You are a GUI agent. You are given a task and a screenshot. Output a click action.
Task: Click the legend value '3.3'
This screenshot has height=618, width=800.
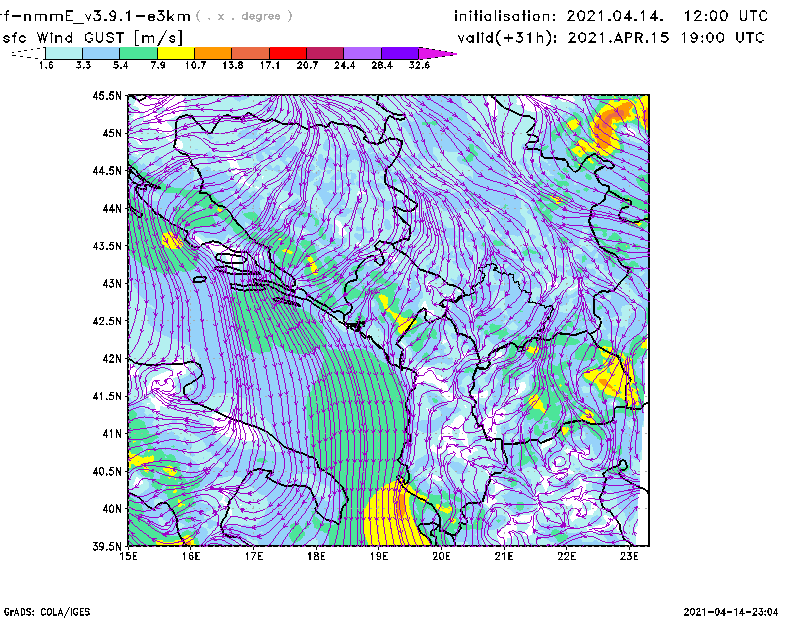83,65
